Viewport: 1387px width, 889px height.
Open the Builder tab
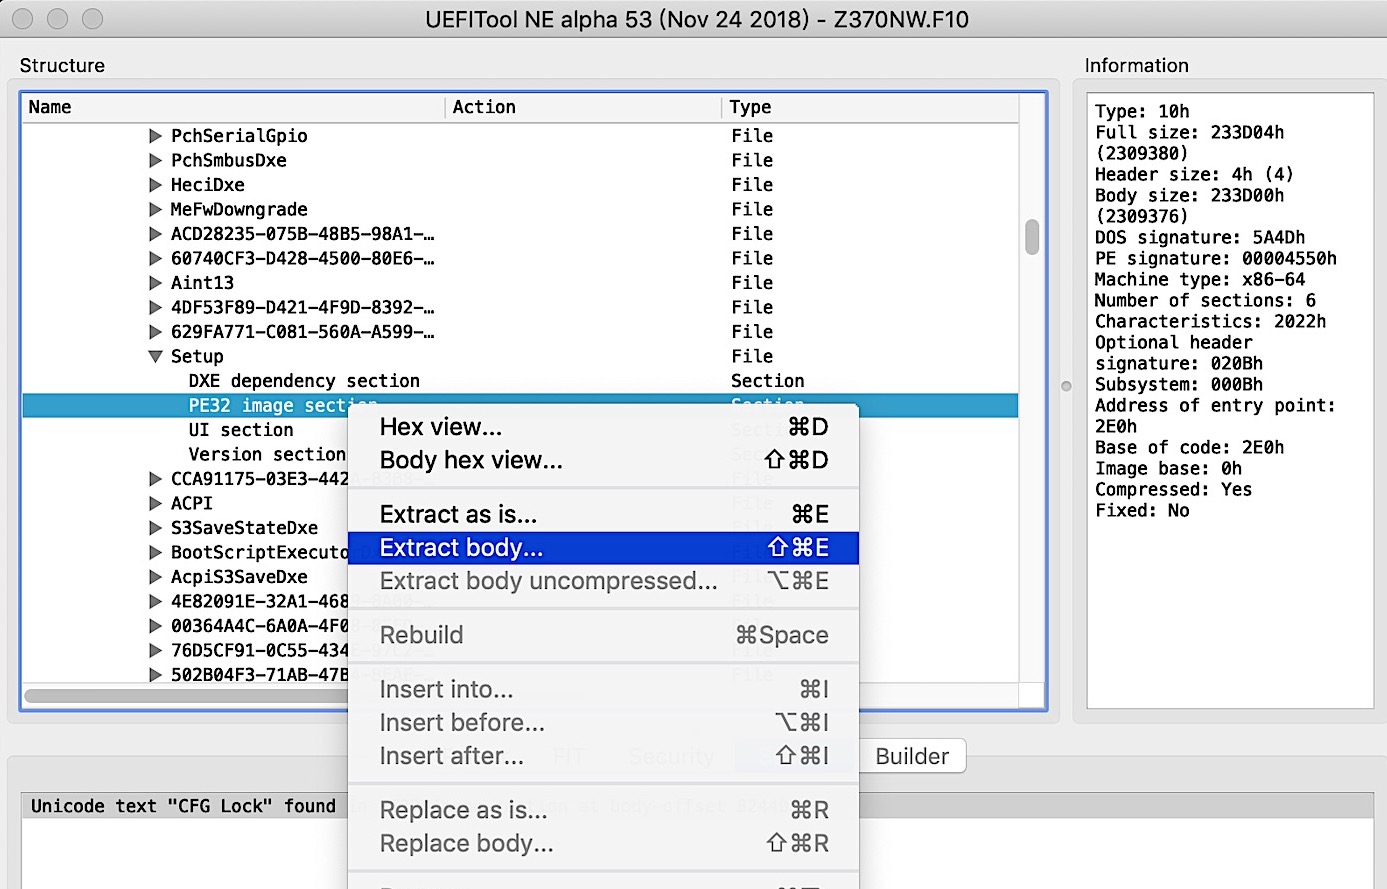point(912,756)
